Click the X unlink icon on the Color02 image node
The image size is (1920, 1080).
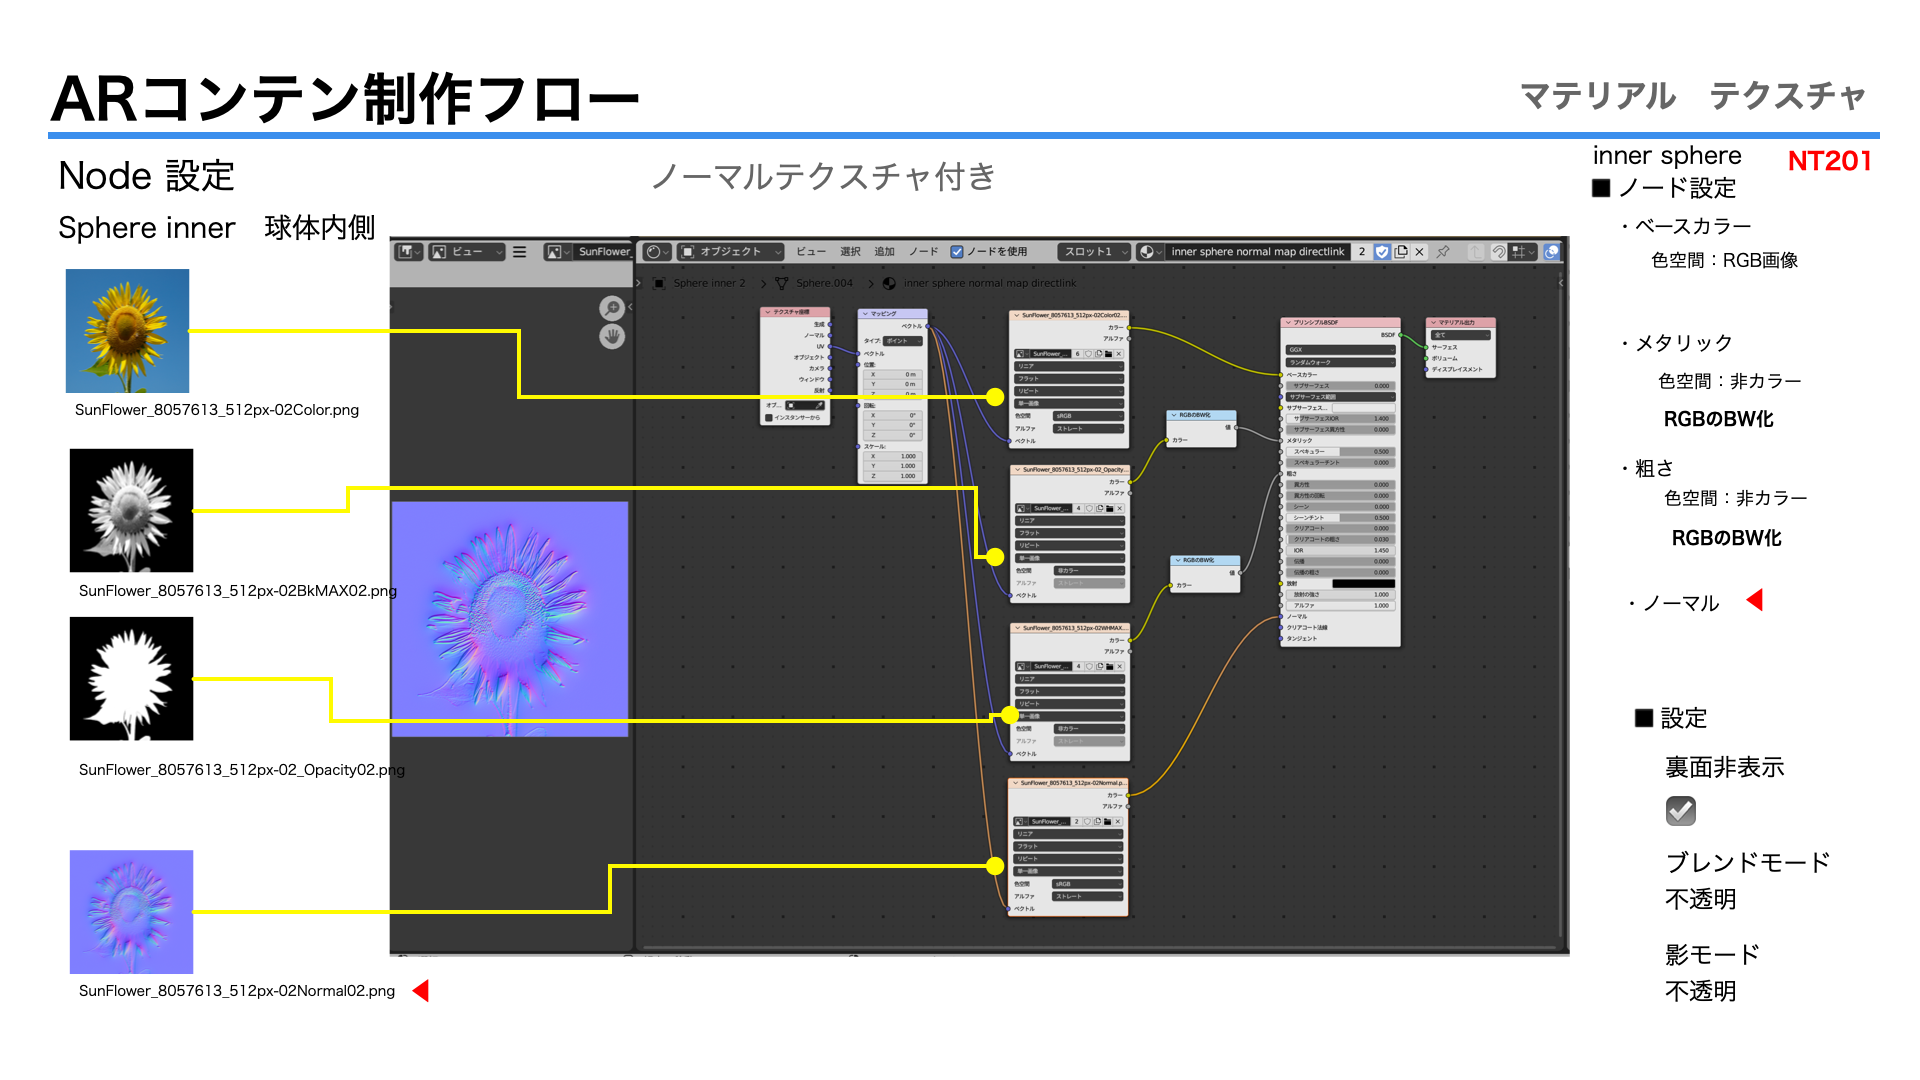coord(1119,354)
